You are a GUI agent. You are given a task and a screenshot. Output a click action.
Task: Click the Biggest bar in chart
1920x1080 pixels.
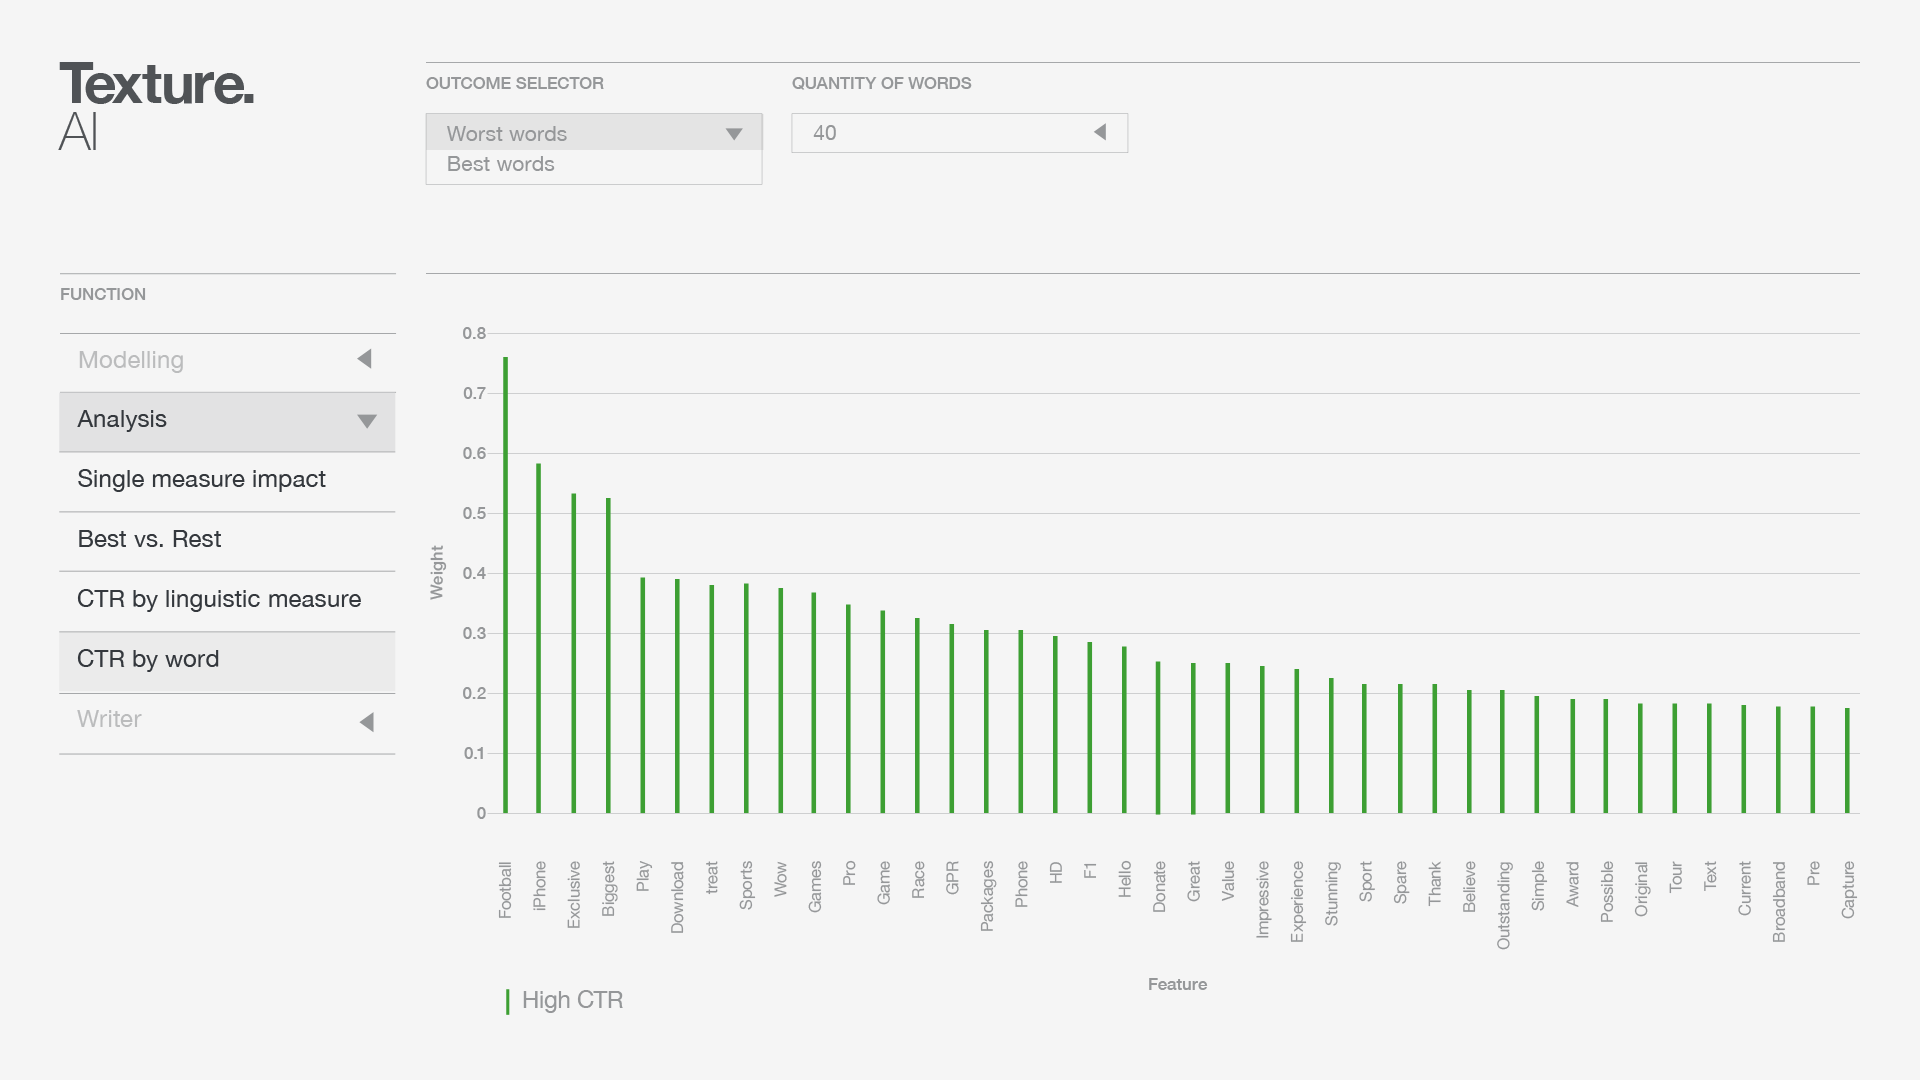tap(608, 660)
